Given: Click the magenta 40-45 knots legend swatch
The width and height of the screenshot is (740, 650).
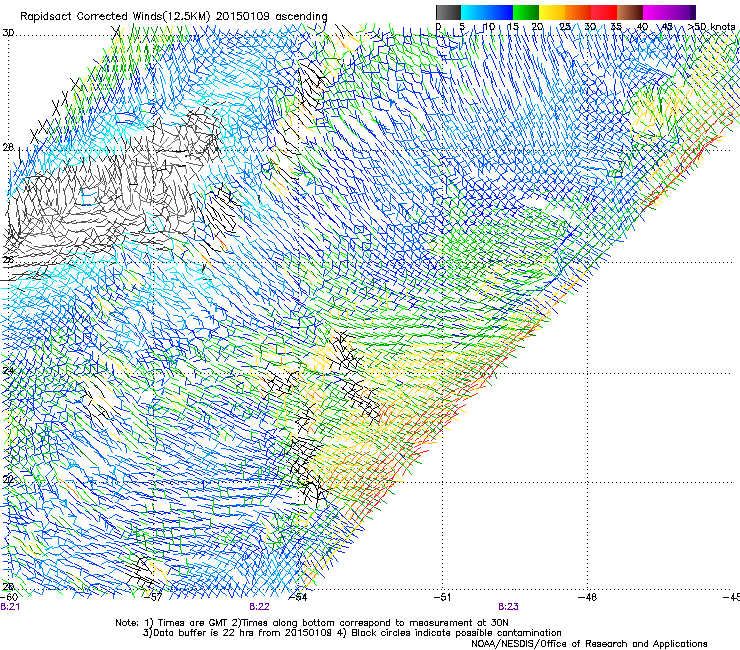Looking at the screenshot, I should pyautogui.click(x=656, y=12).
